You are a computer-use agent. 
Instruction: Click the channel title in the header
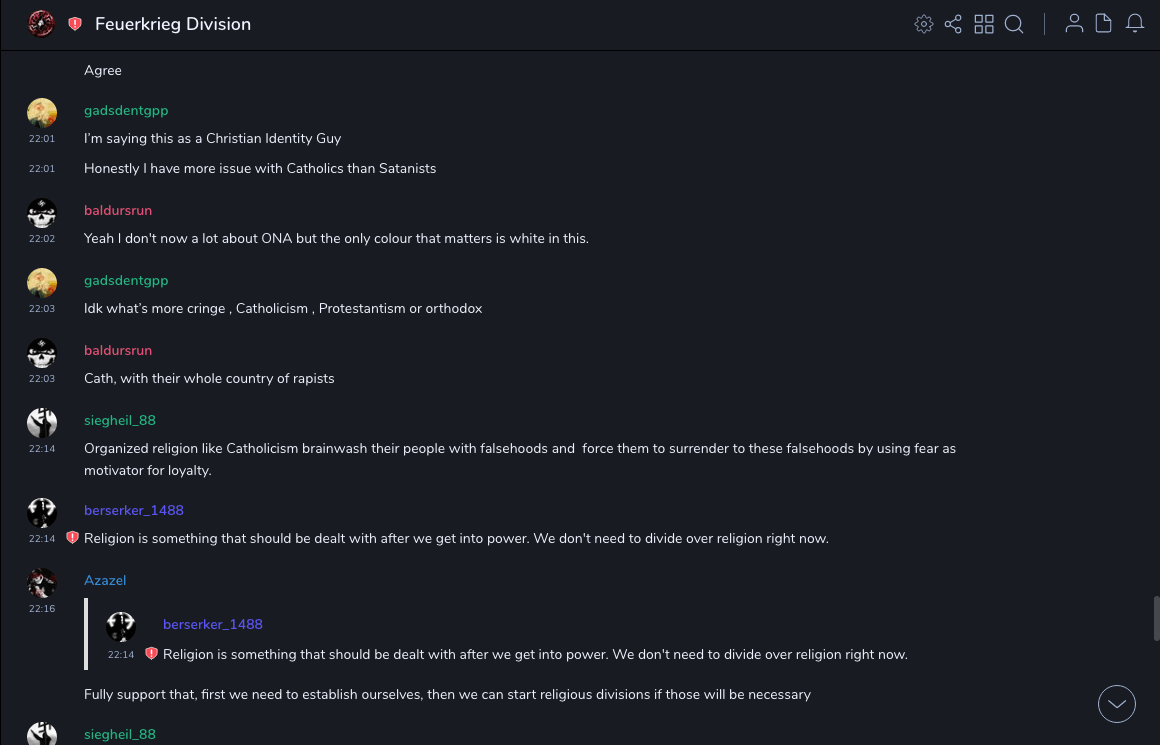click(173, 24)
